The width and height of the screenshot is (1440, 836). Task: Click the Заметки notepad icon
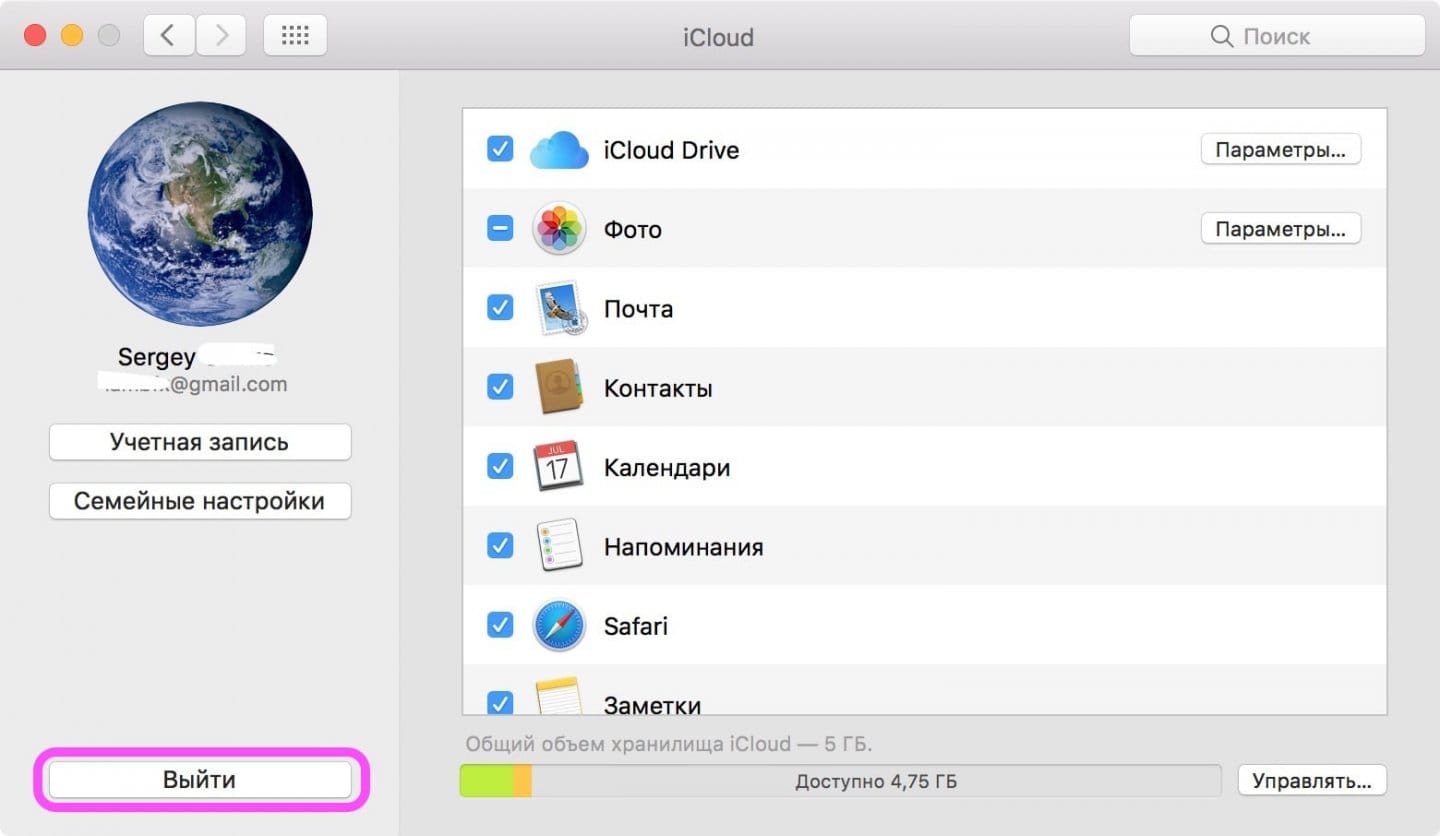(x=558, y=696)
